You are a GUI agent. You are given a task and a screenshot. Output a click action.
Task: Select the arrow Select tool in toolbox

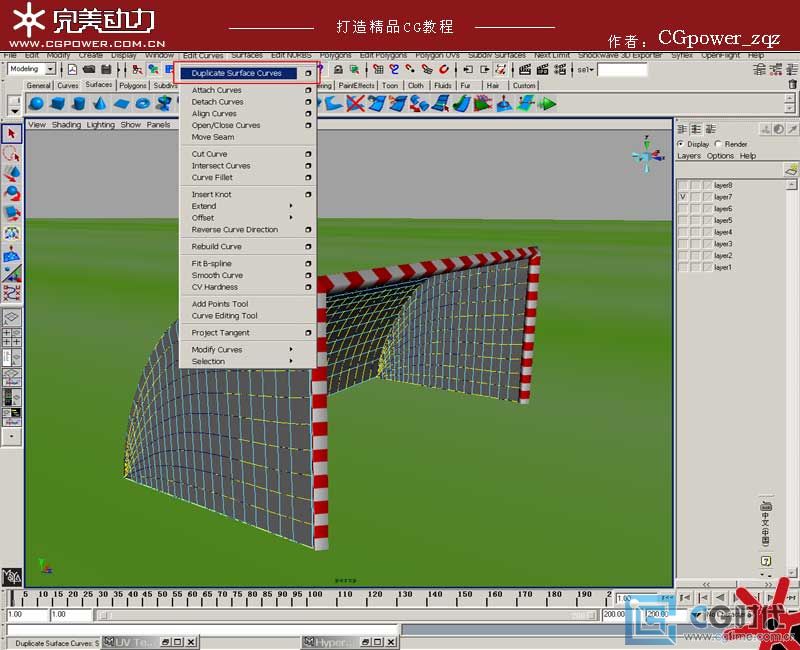tap(11, 134)
